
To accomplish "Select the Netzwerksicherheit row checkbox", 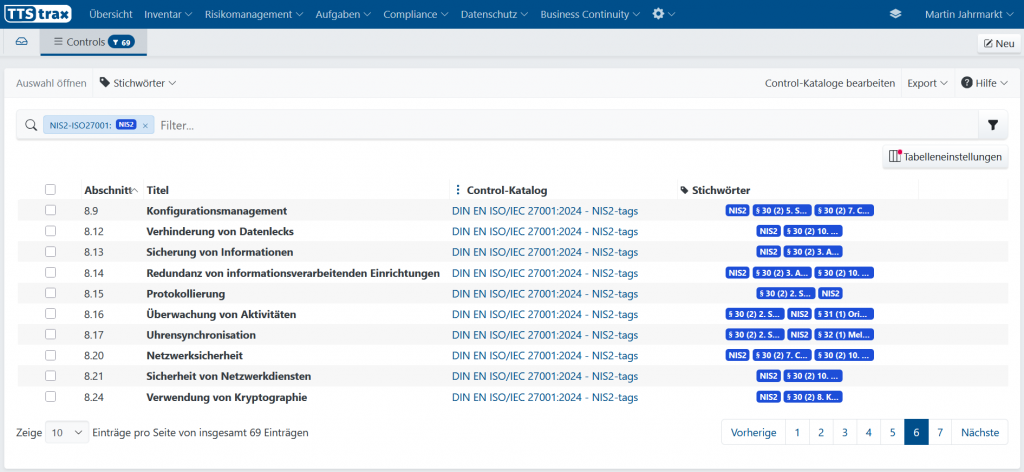I will pyautogui.click(x=51, y=355).
